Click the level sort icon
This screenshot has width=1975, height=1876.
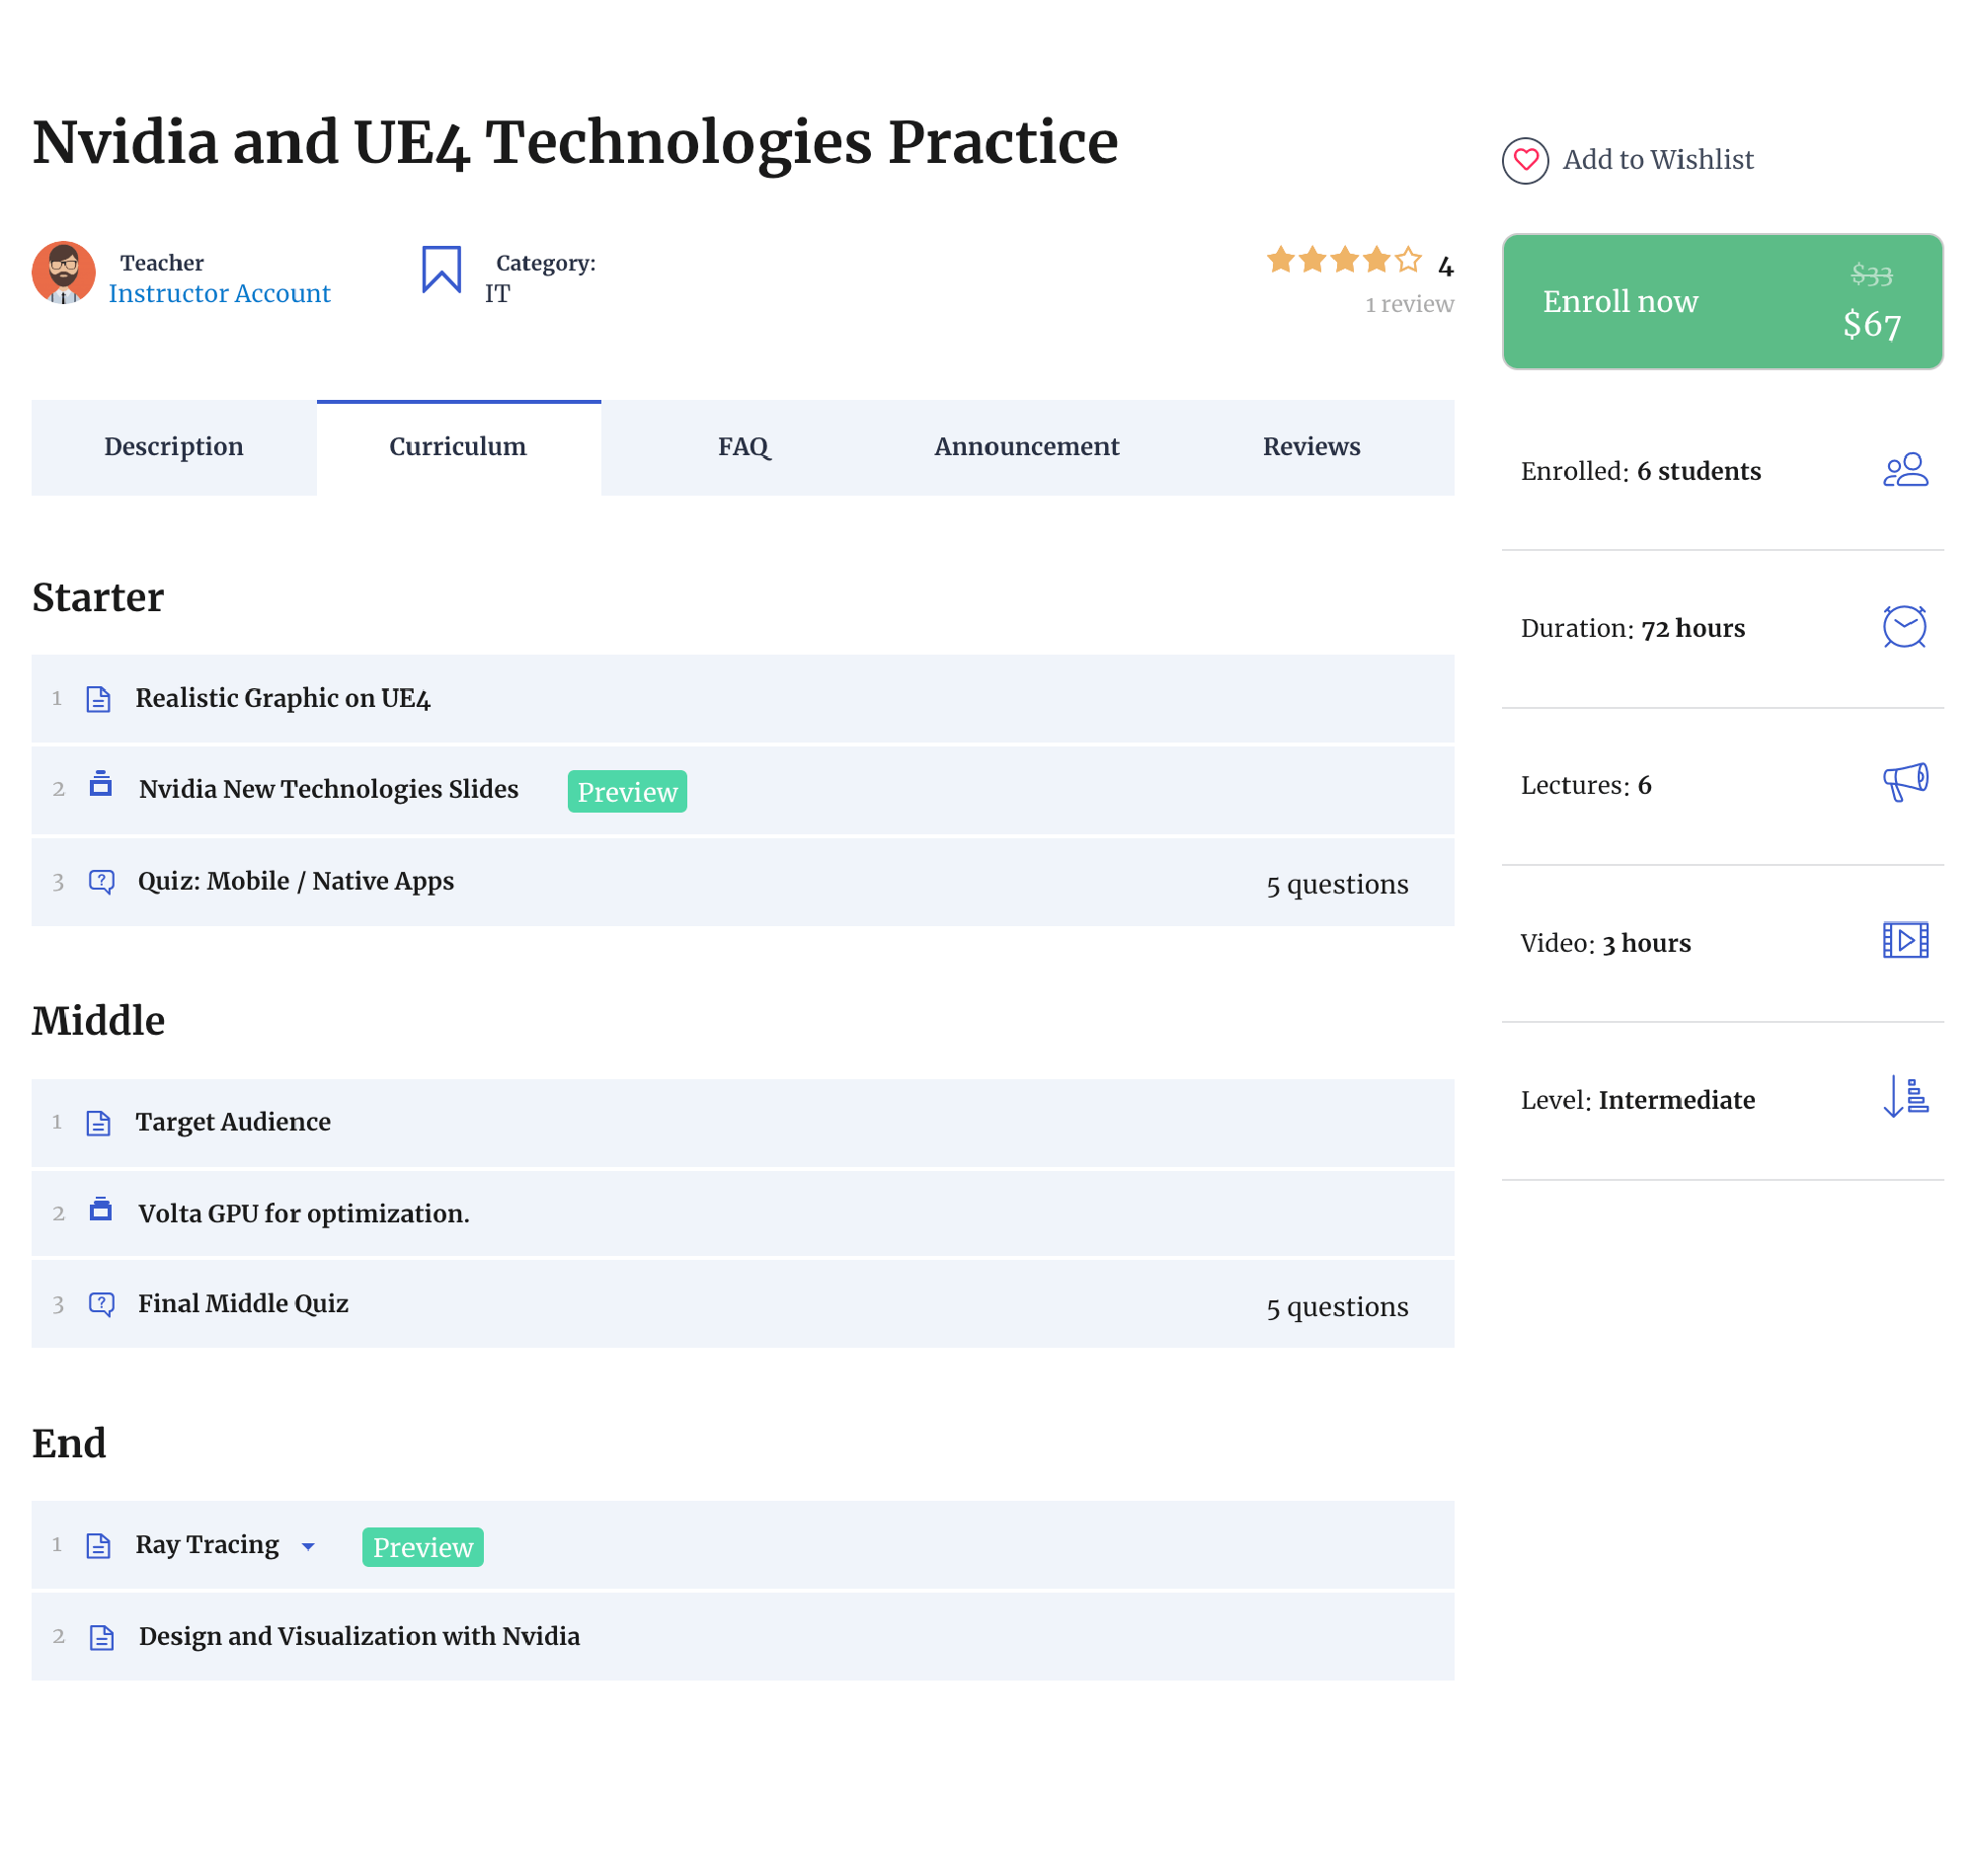1905,1097
